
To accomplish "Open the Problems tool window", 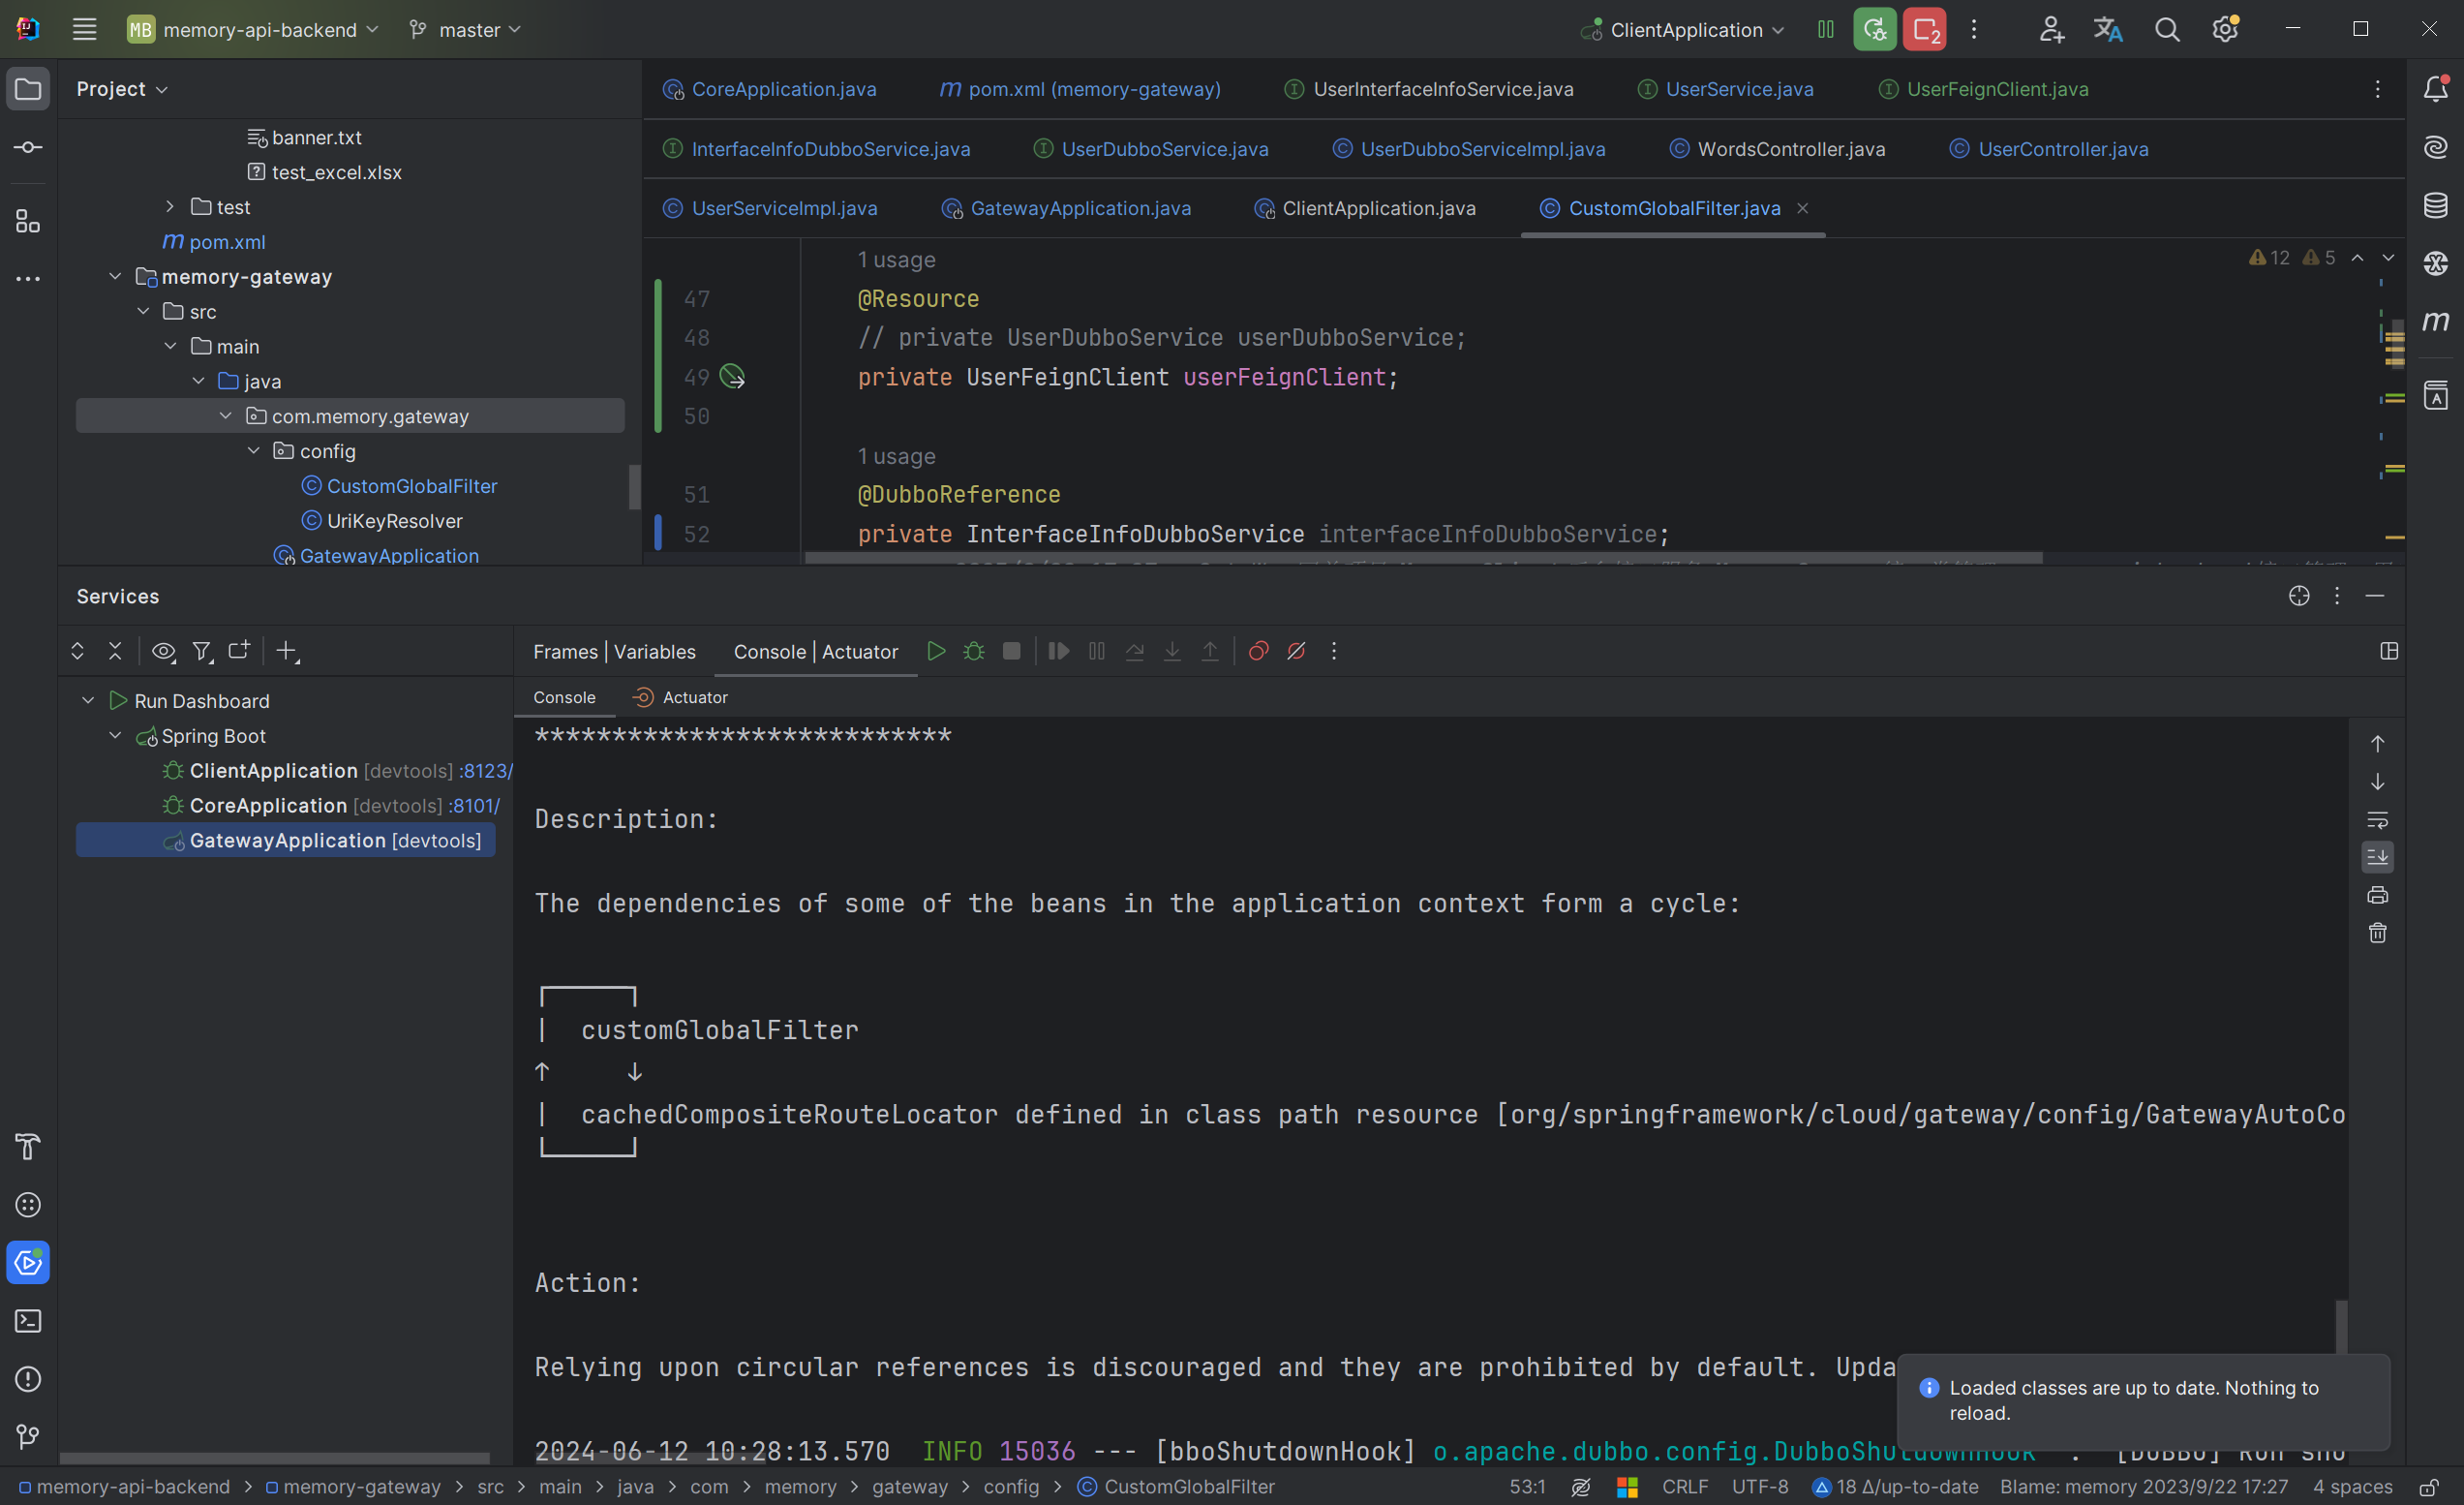I will (28, 1379).
